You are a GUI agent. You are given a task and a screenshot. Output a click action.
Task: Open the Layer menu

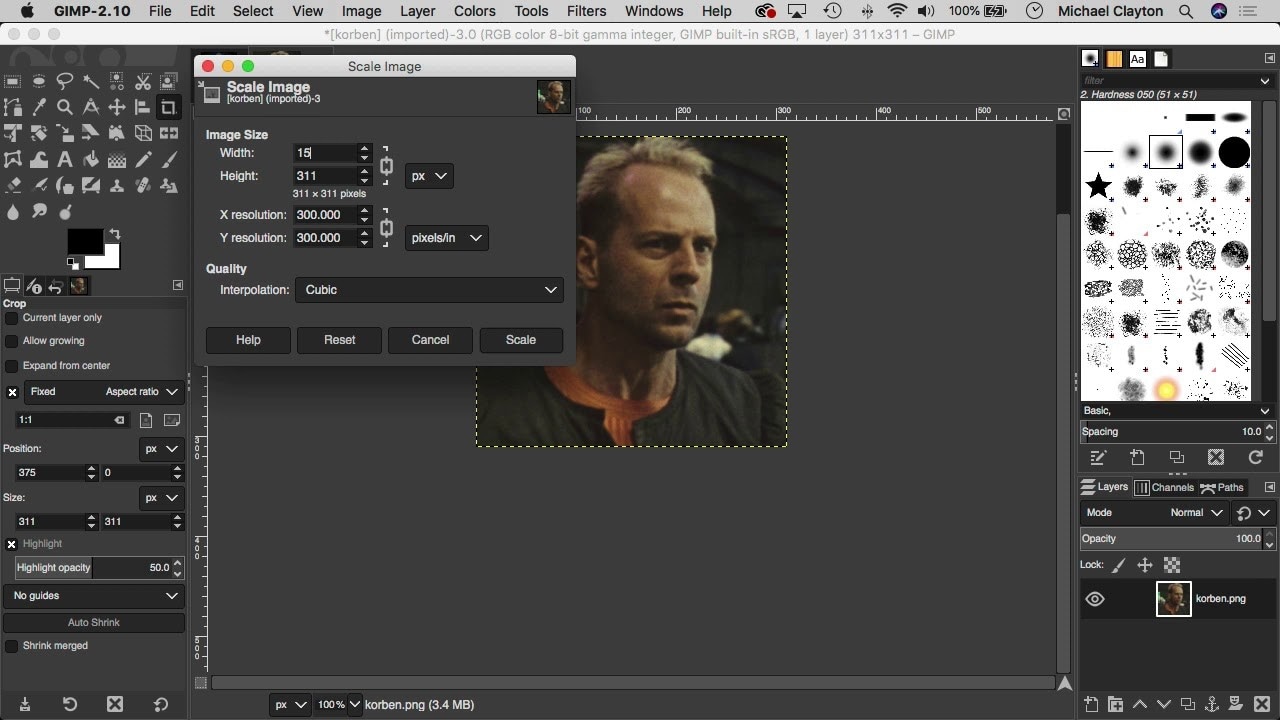(417, 11)
